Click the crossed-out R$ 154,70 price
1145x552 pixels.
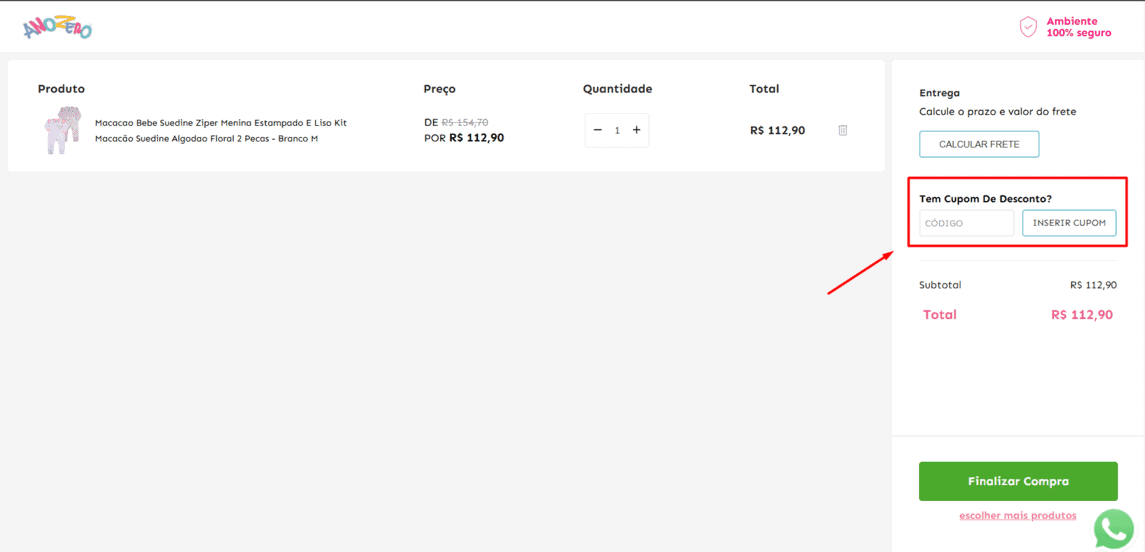[465, 122]
